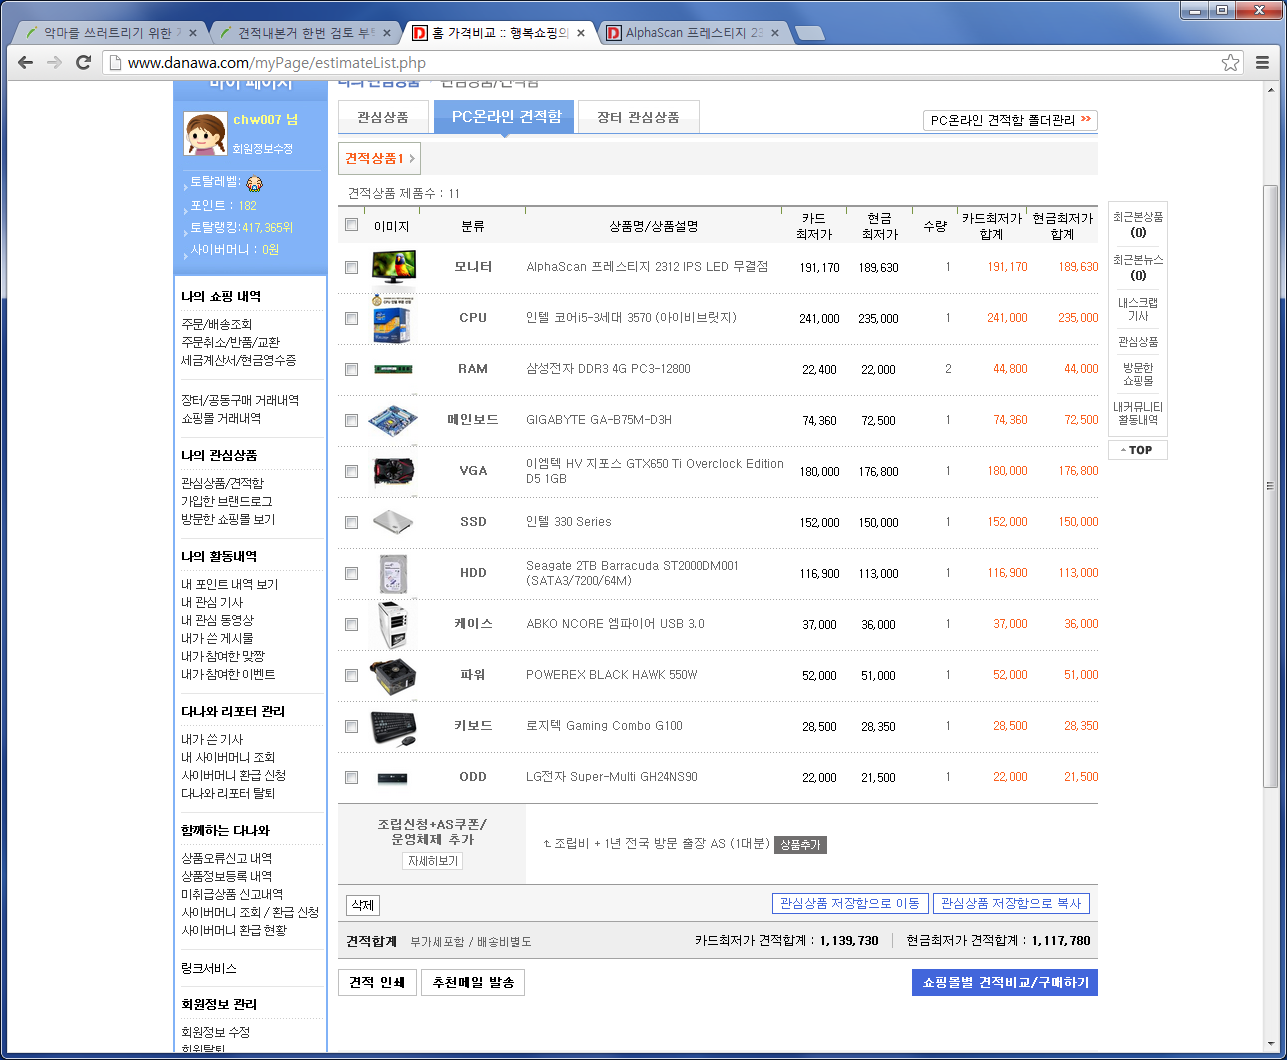The width and height of the screenshot is (1287, 1060).
Task: Select PC온라인 견적함 tab
Action: (504, 117)
